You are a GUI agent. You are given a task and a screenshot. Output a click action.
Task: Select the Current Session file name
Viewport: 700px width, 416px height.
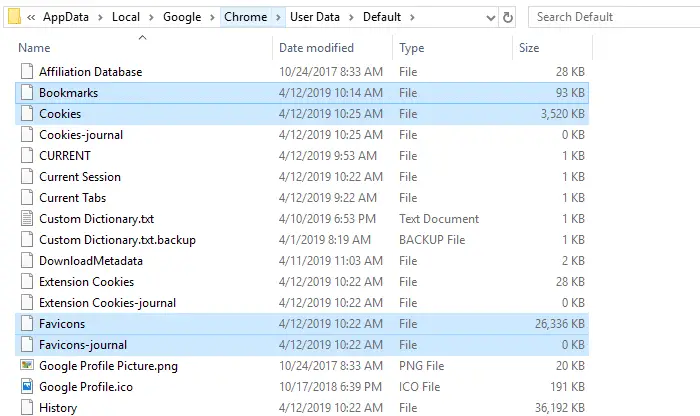(80, 177)
